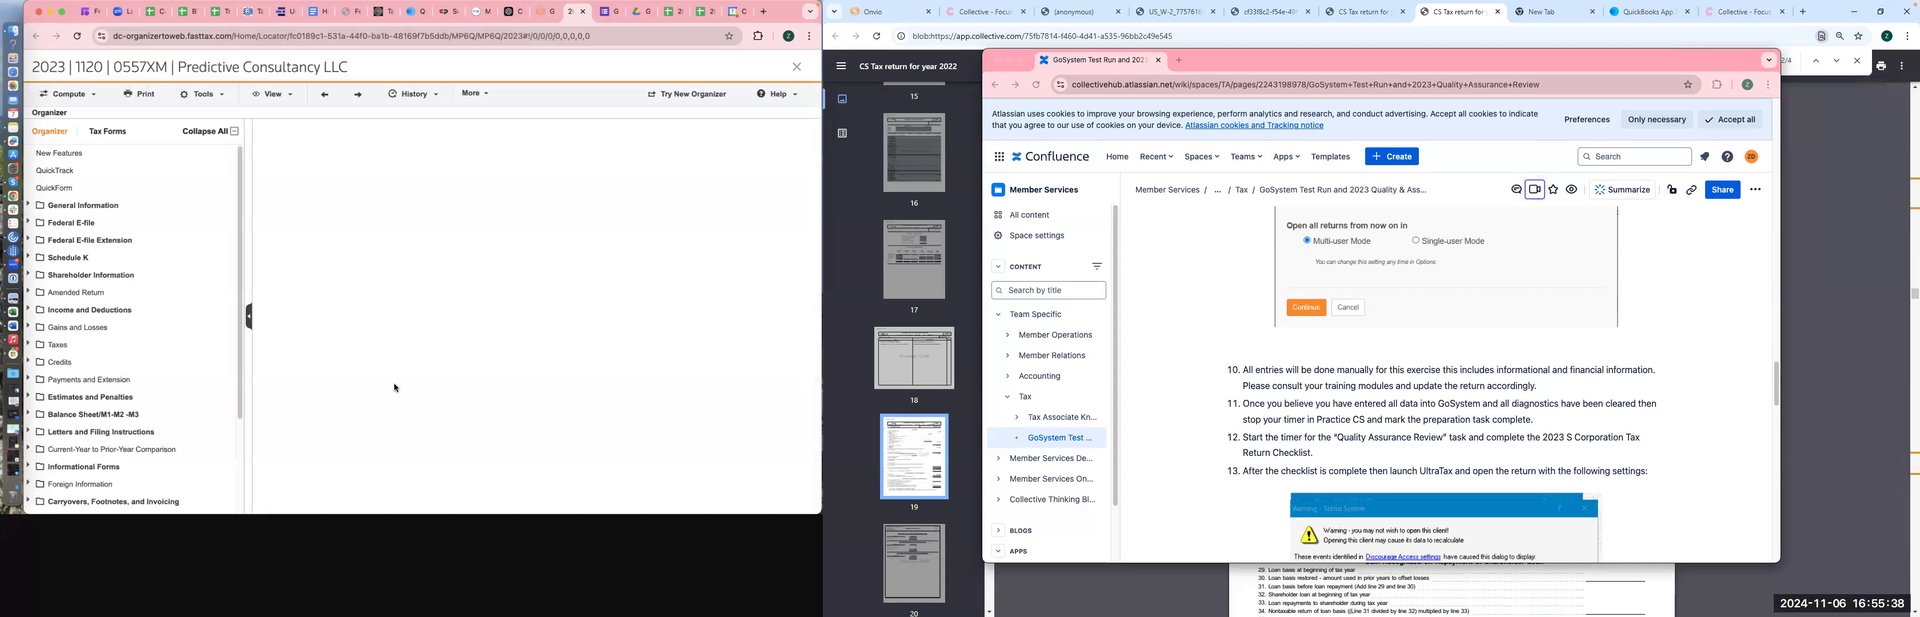This screenshot has height=617, width=1920.
Task: Copy page link chain icon
Action: pyautogui.click(x=1691, y=189)
